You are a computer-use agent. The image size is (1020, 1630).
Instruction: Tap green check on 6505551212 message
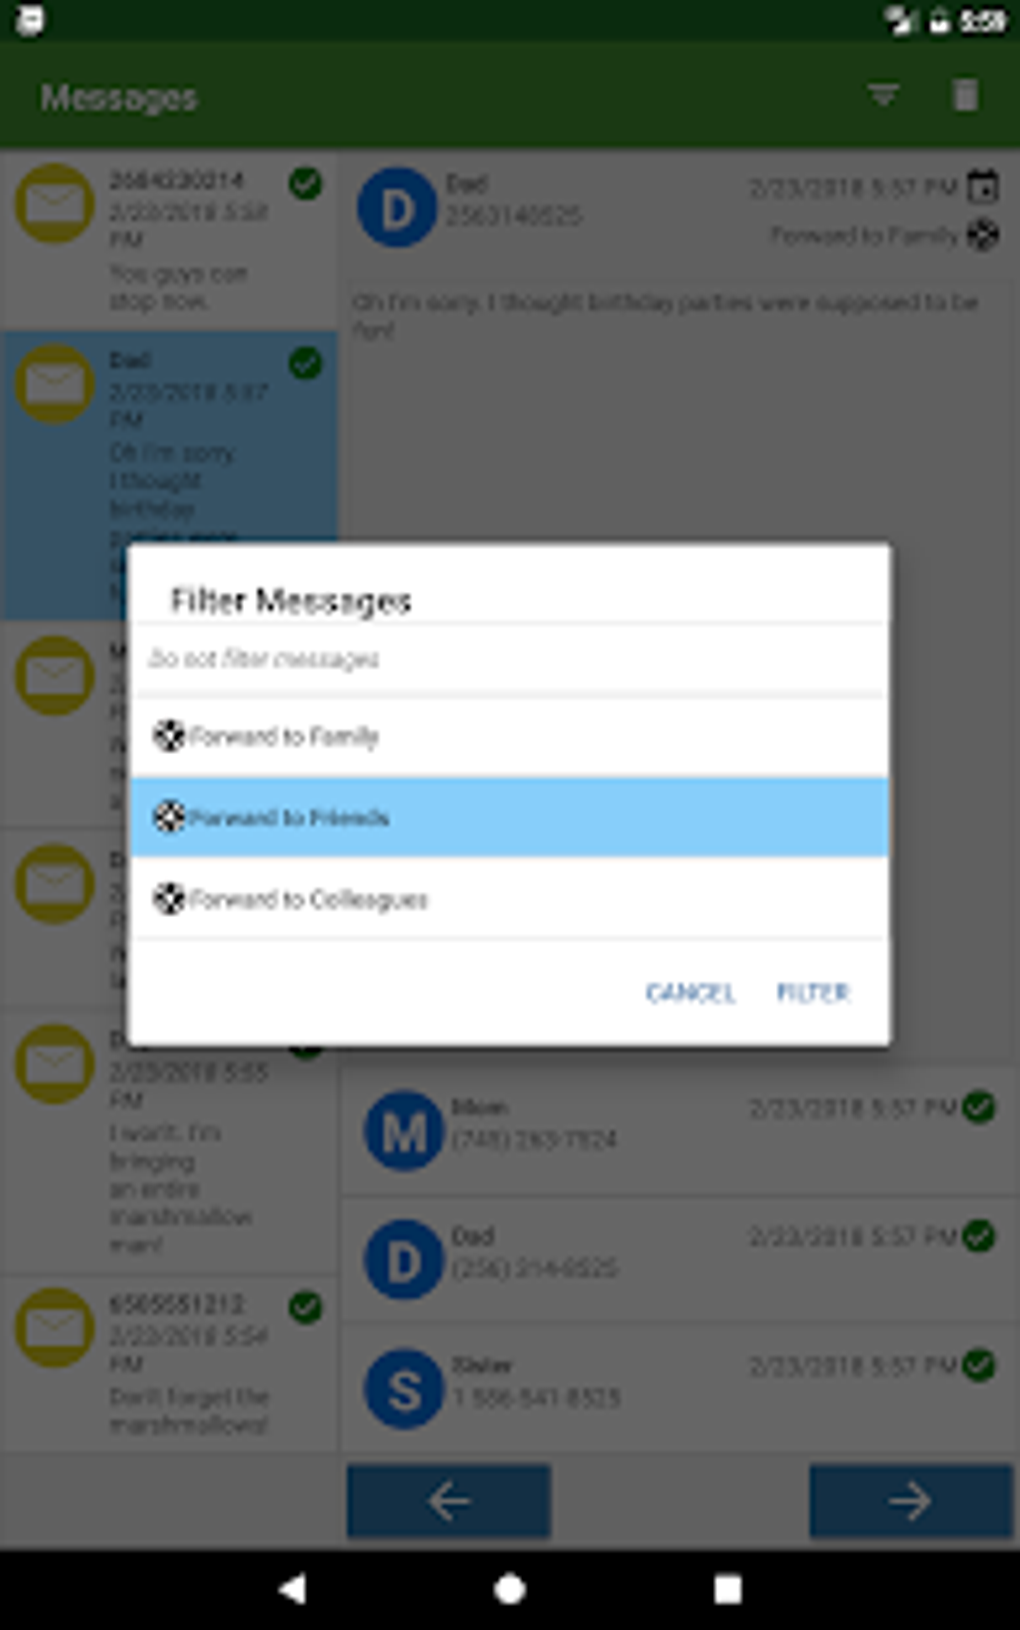pos(305,1307)
